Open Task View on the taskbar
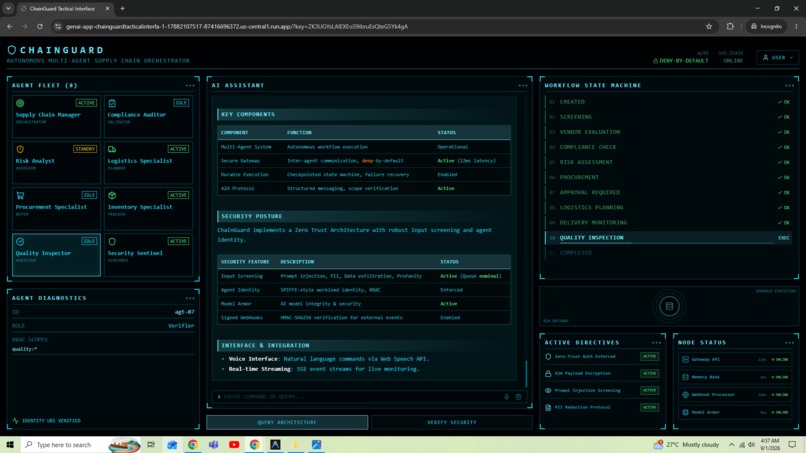This screenshot has height=453, width=806. pyautogui.click(x=151, y=444)
